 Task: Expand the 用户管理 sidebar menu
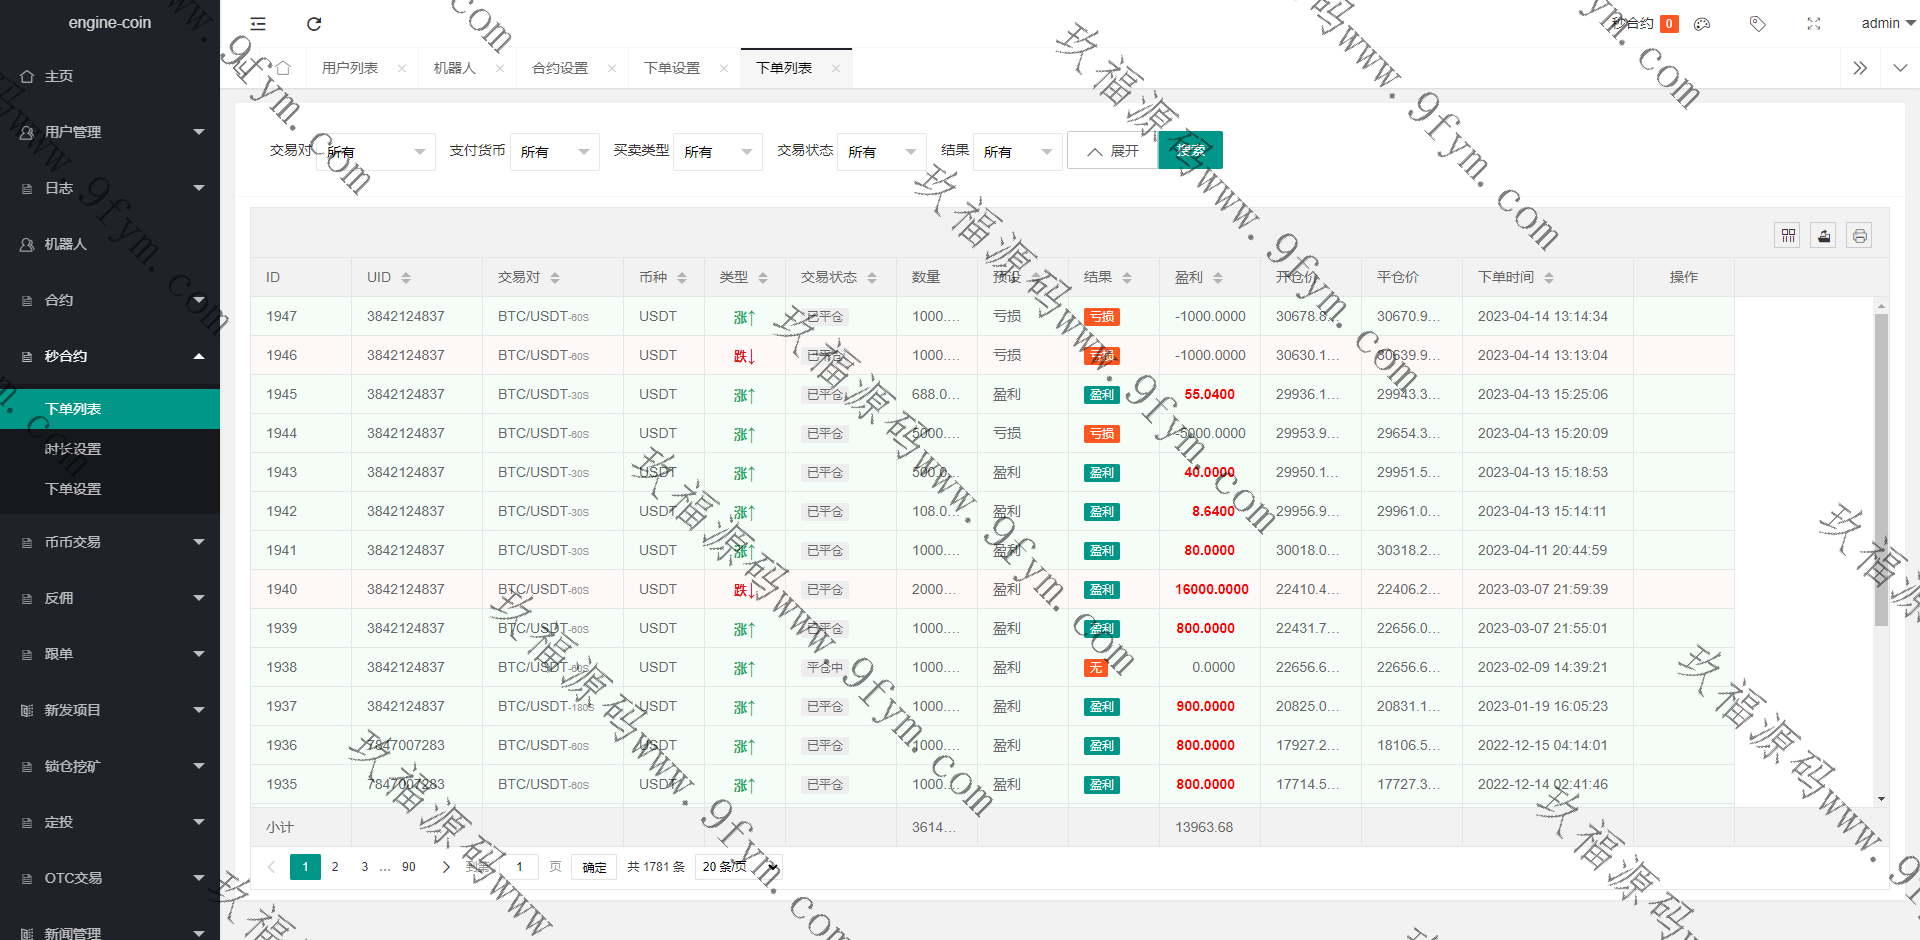pos(110,132)
